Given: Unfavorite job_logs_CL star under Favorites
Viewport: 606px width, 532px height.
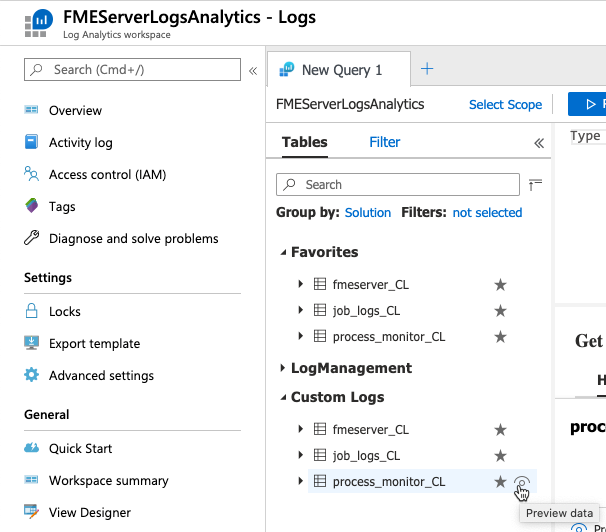Looking at the screenshot, I should point(500,311).
